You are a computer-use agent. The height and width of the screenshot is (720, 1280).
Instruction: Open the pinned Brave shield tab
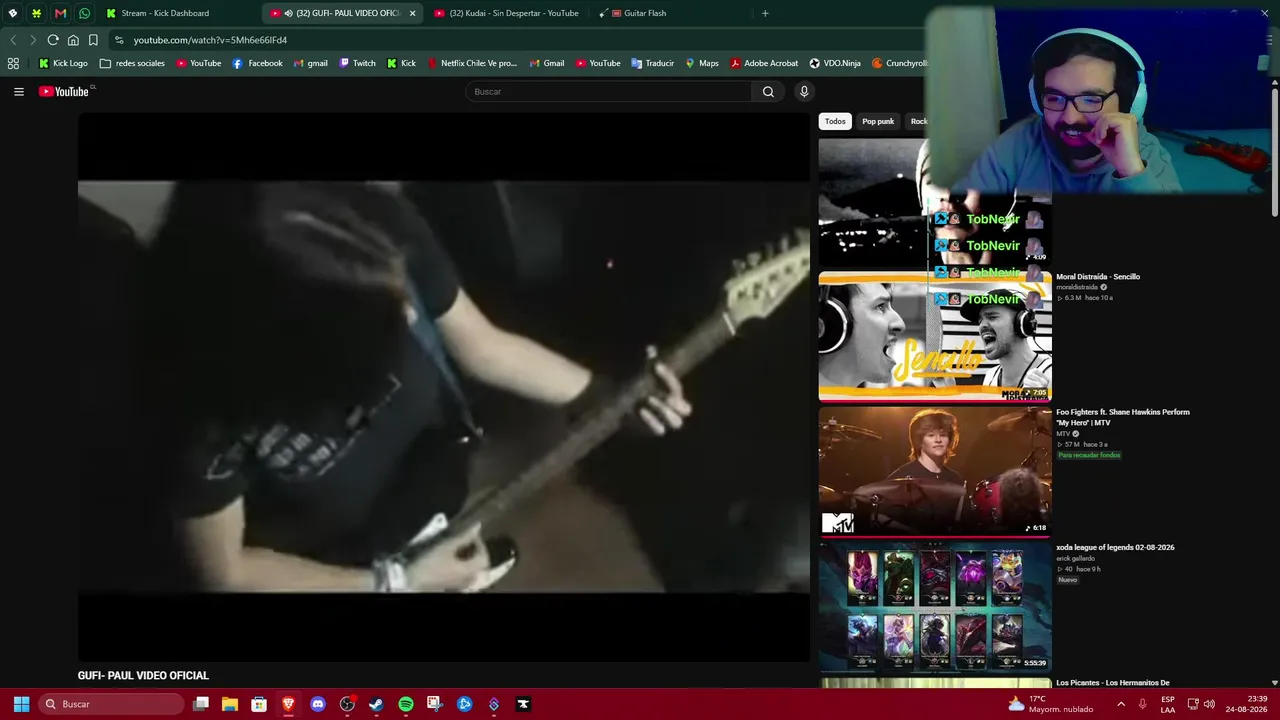coord(12,13)
